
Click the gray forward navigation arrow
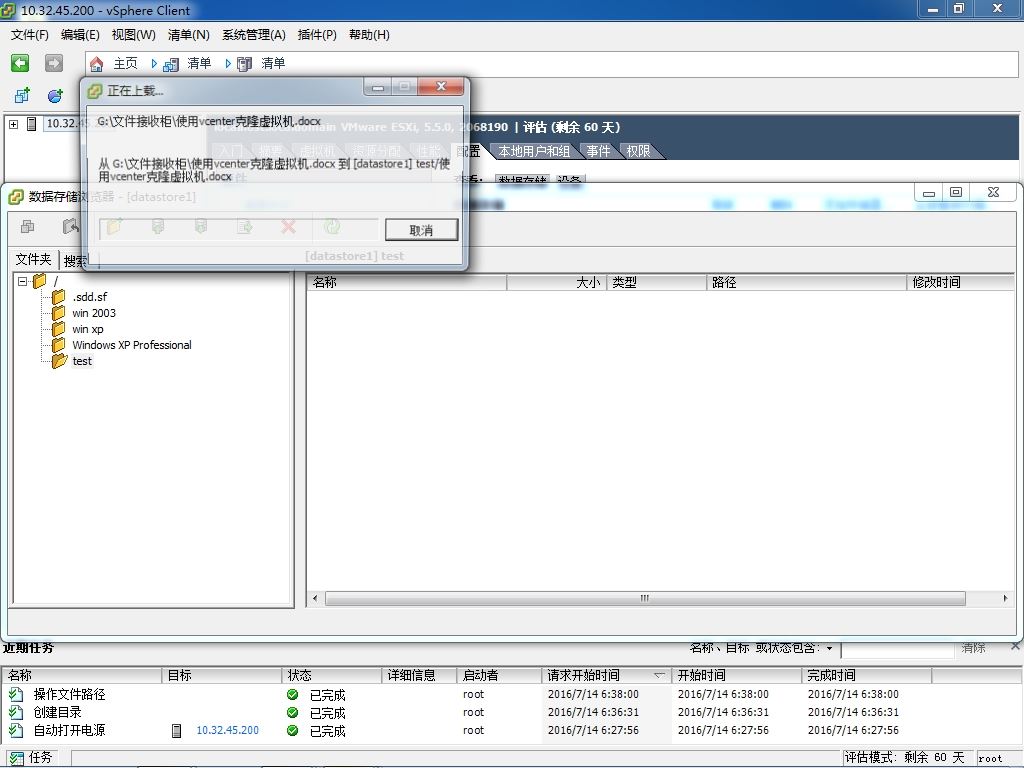[54, 63]
